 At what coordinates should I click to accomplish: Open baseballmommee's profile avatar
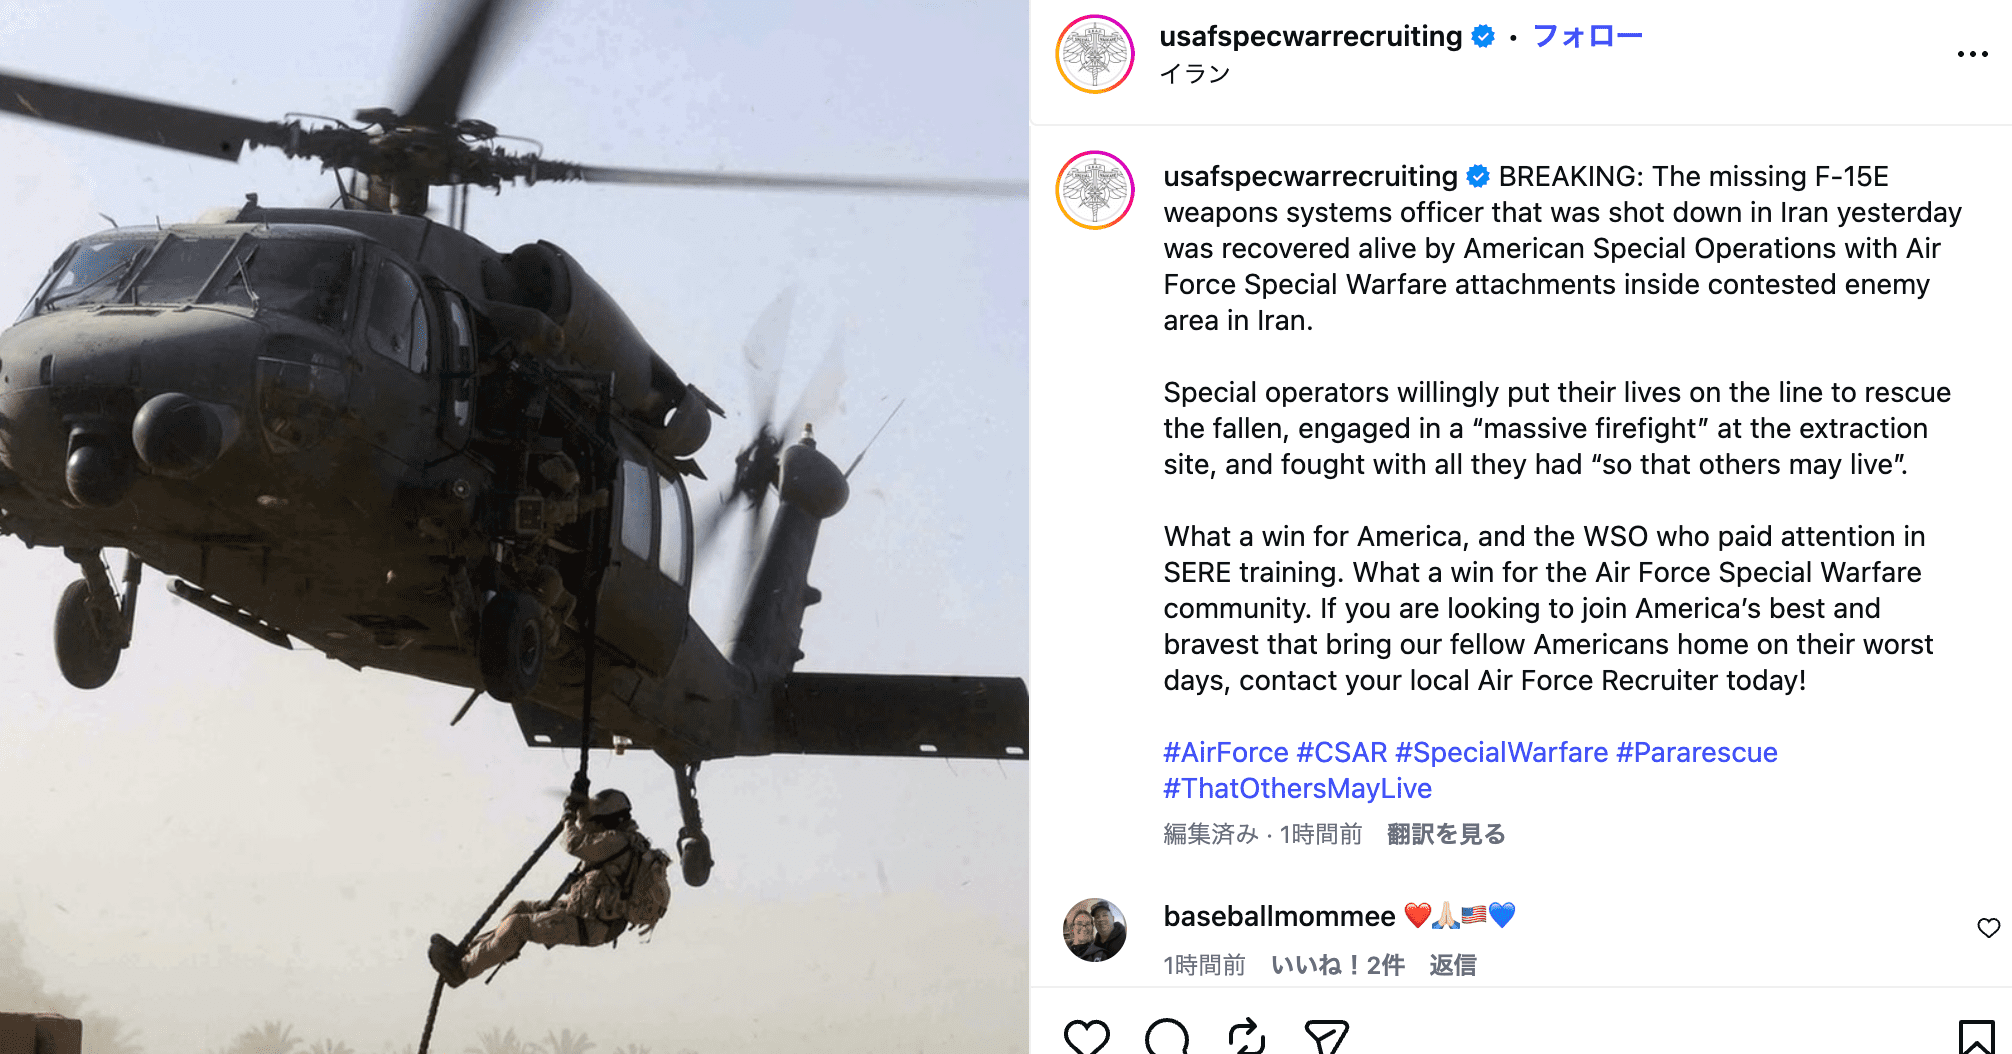tap(1095, 930)
